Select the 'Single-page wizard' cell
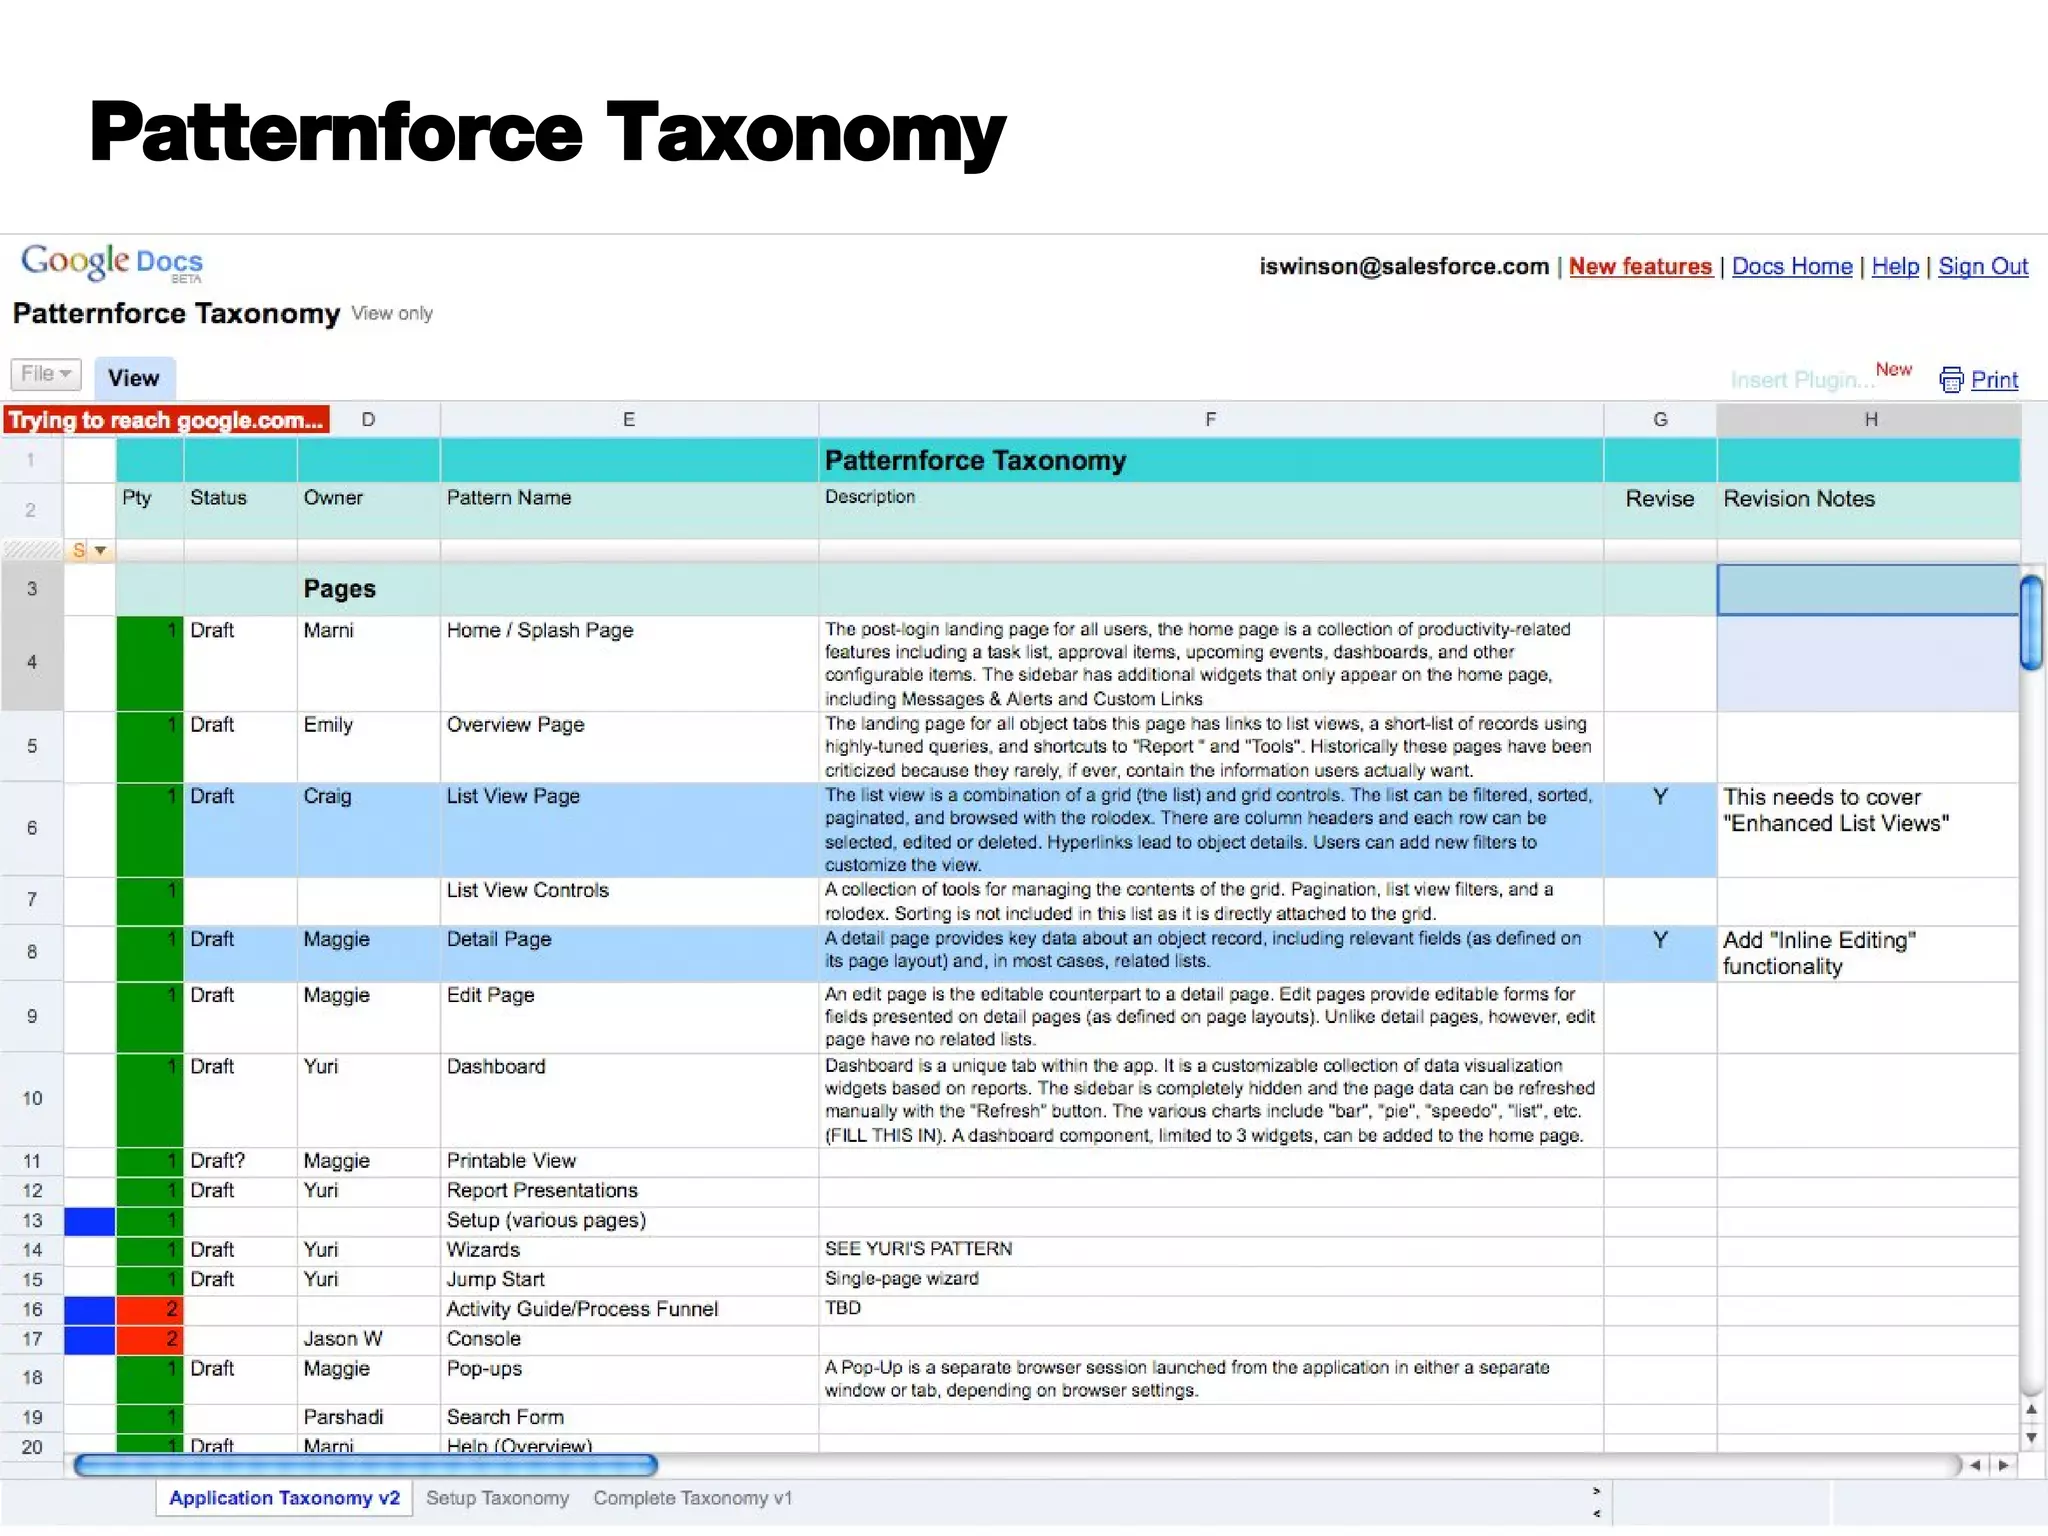 1211,1280
